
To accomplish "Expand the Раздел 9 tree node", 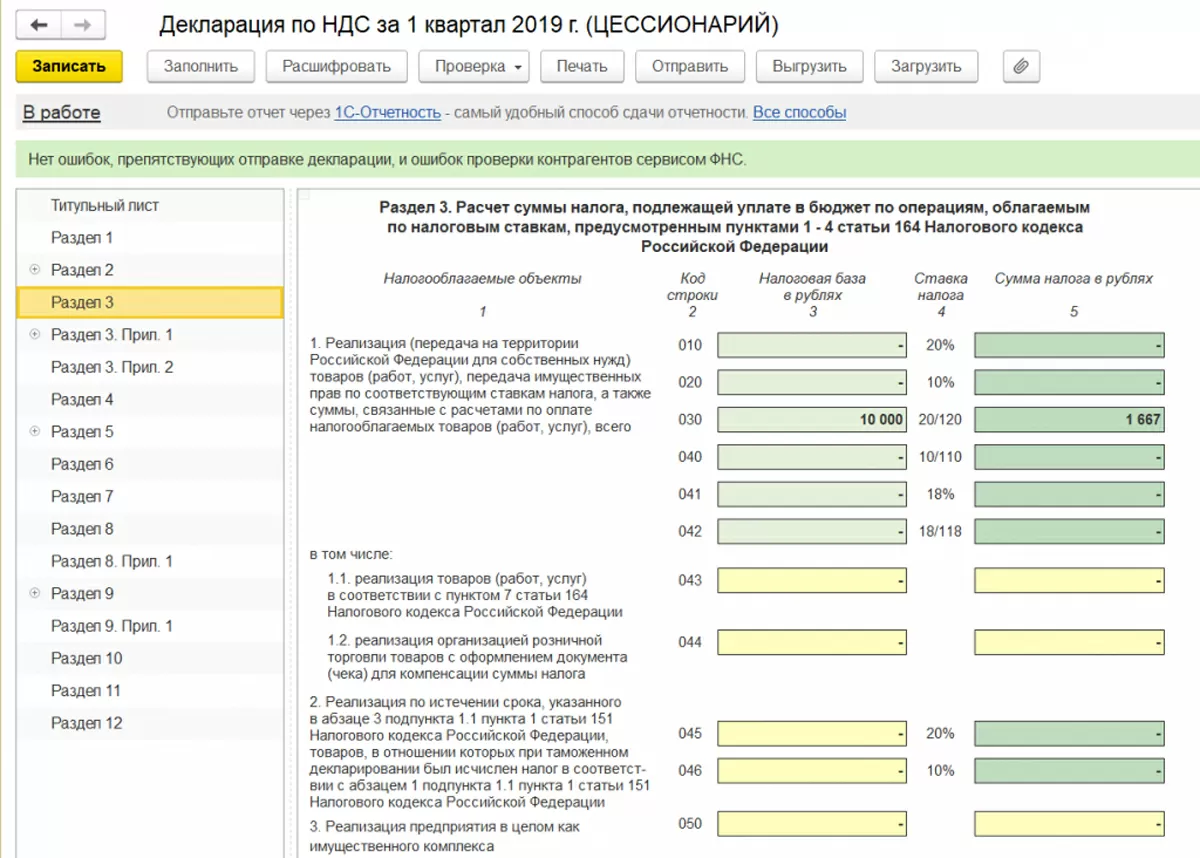I will point(35,594).
